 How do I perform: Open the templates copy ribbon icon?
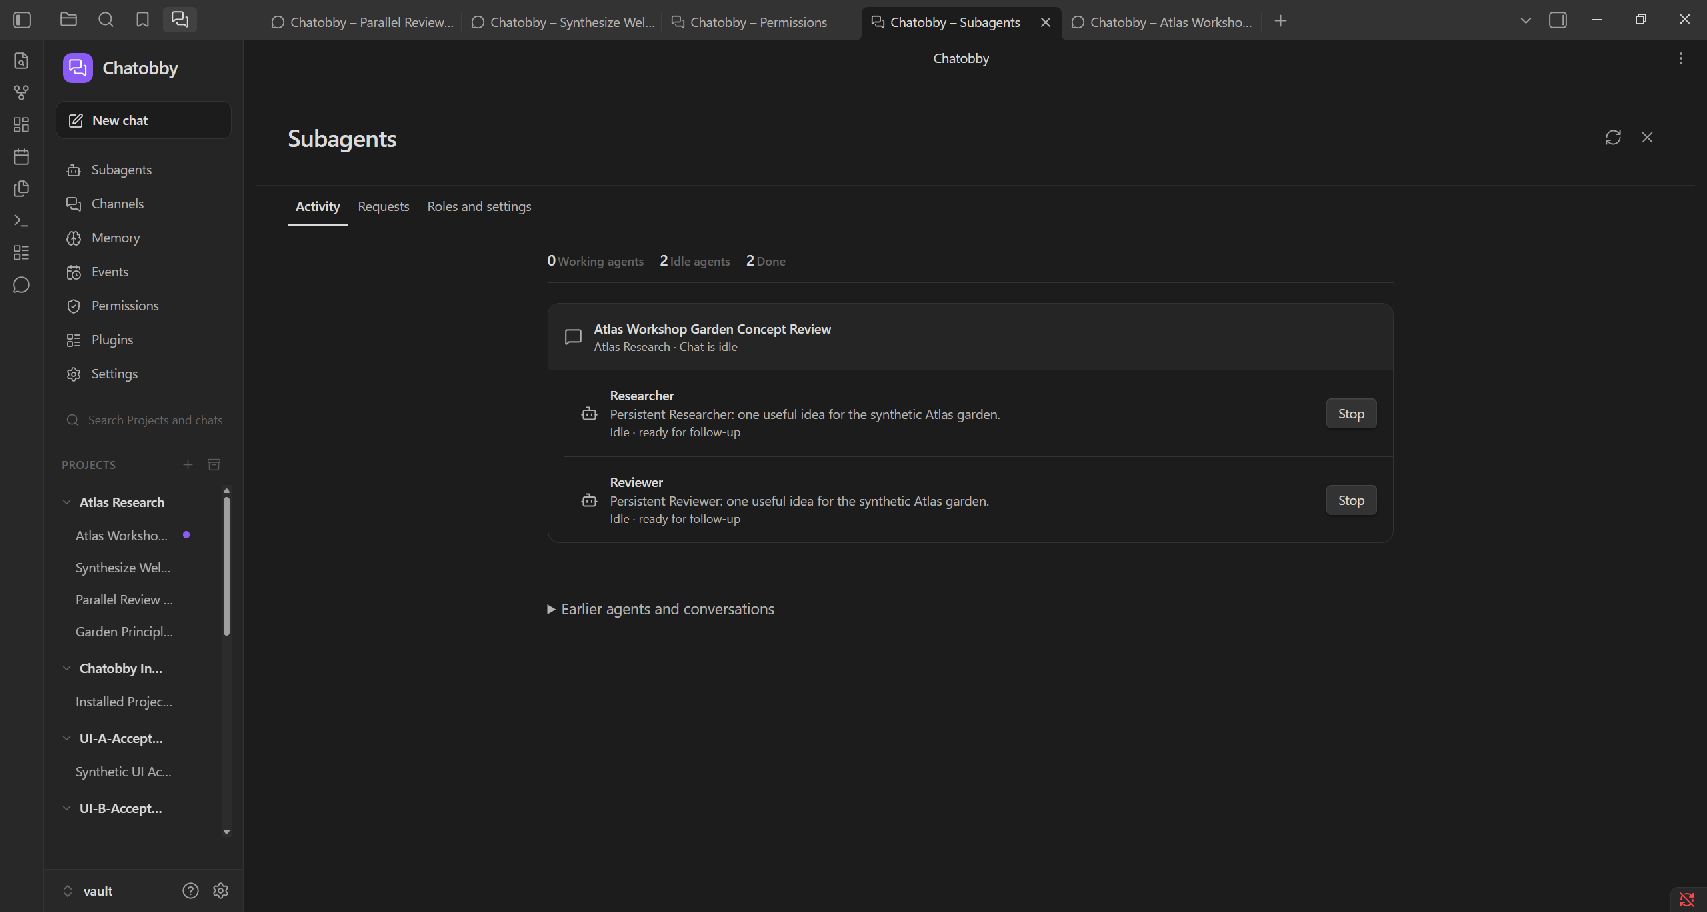pyautogui.click(x=21, y=189)
